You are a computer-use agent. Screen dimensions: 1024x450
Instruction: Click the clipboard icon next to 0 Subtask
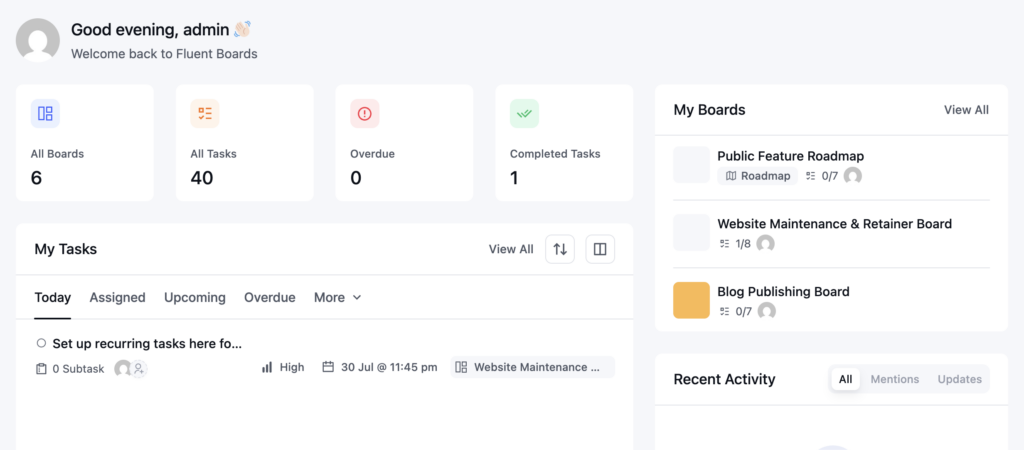coord(41,369)
